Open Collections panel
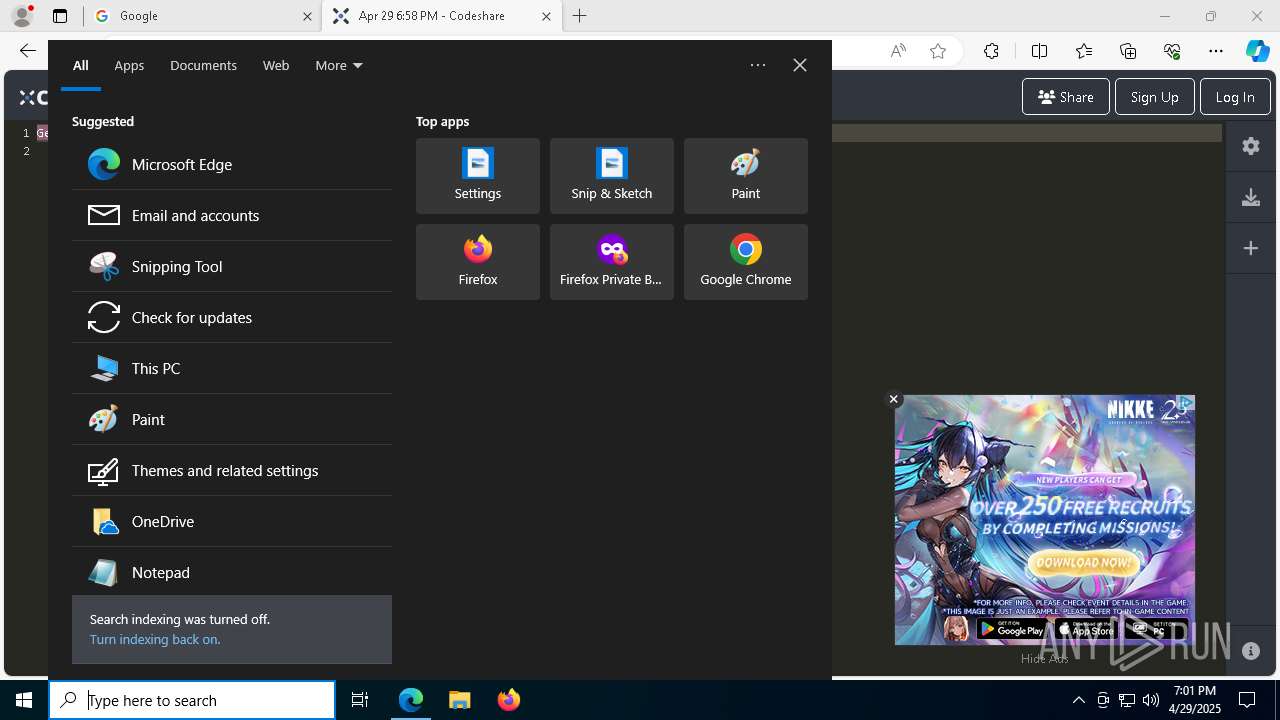This screenshot has width=1280, height=720. click(x=1128, y=51)
